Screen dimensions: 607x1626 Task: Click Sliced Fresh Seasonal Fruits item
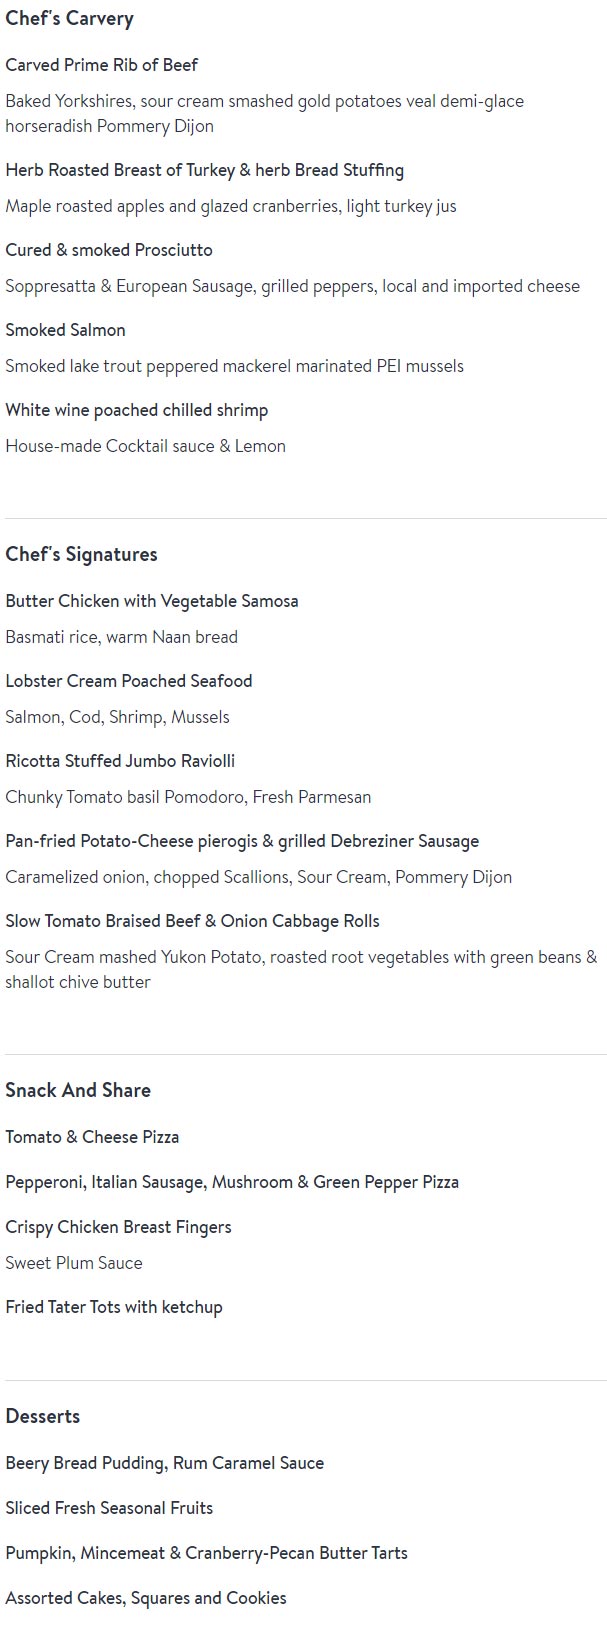(x=109, y=1508)
